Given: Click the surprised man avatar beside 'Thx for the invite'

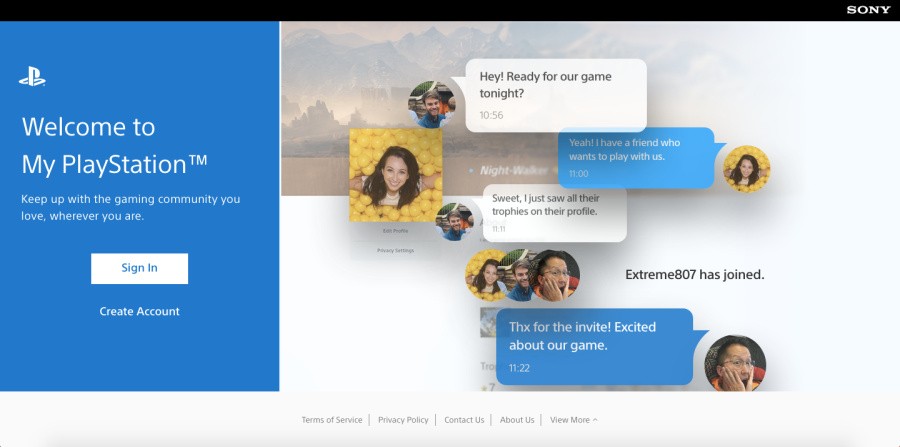Looking at the screenshot, I should click(735, 363).
